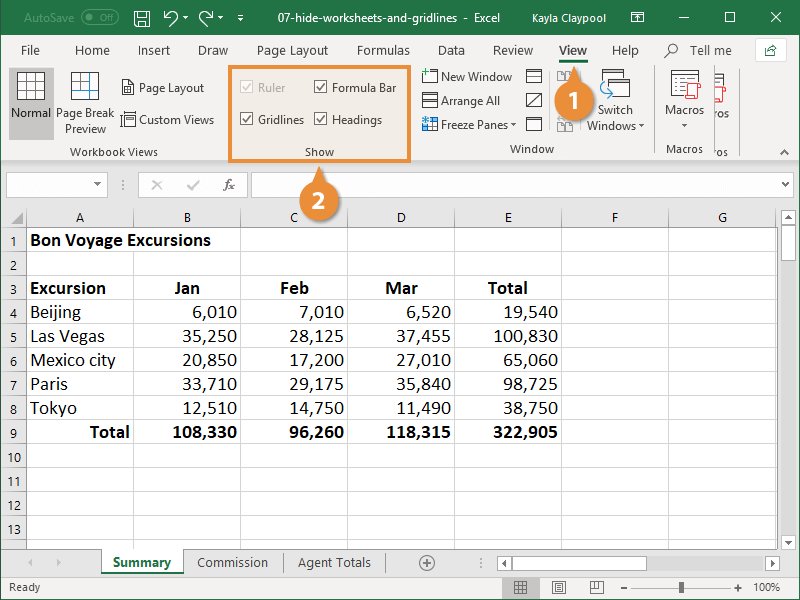
Task: Select the cell with 322,905
Action: coord(508,432)
